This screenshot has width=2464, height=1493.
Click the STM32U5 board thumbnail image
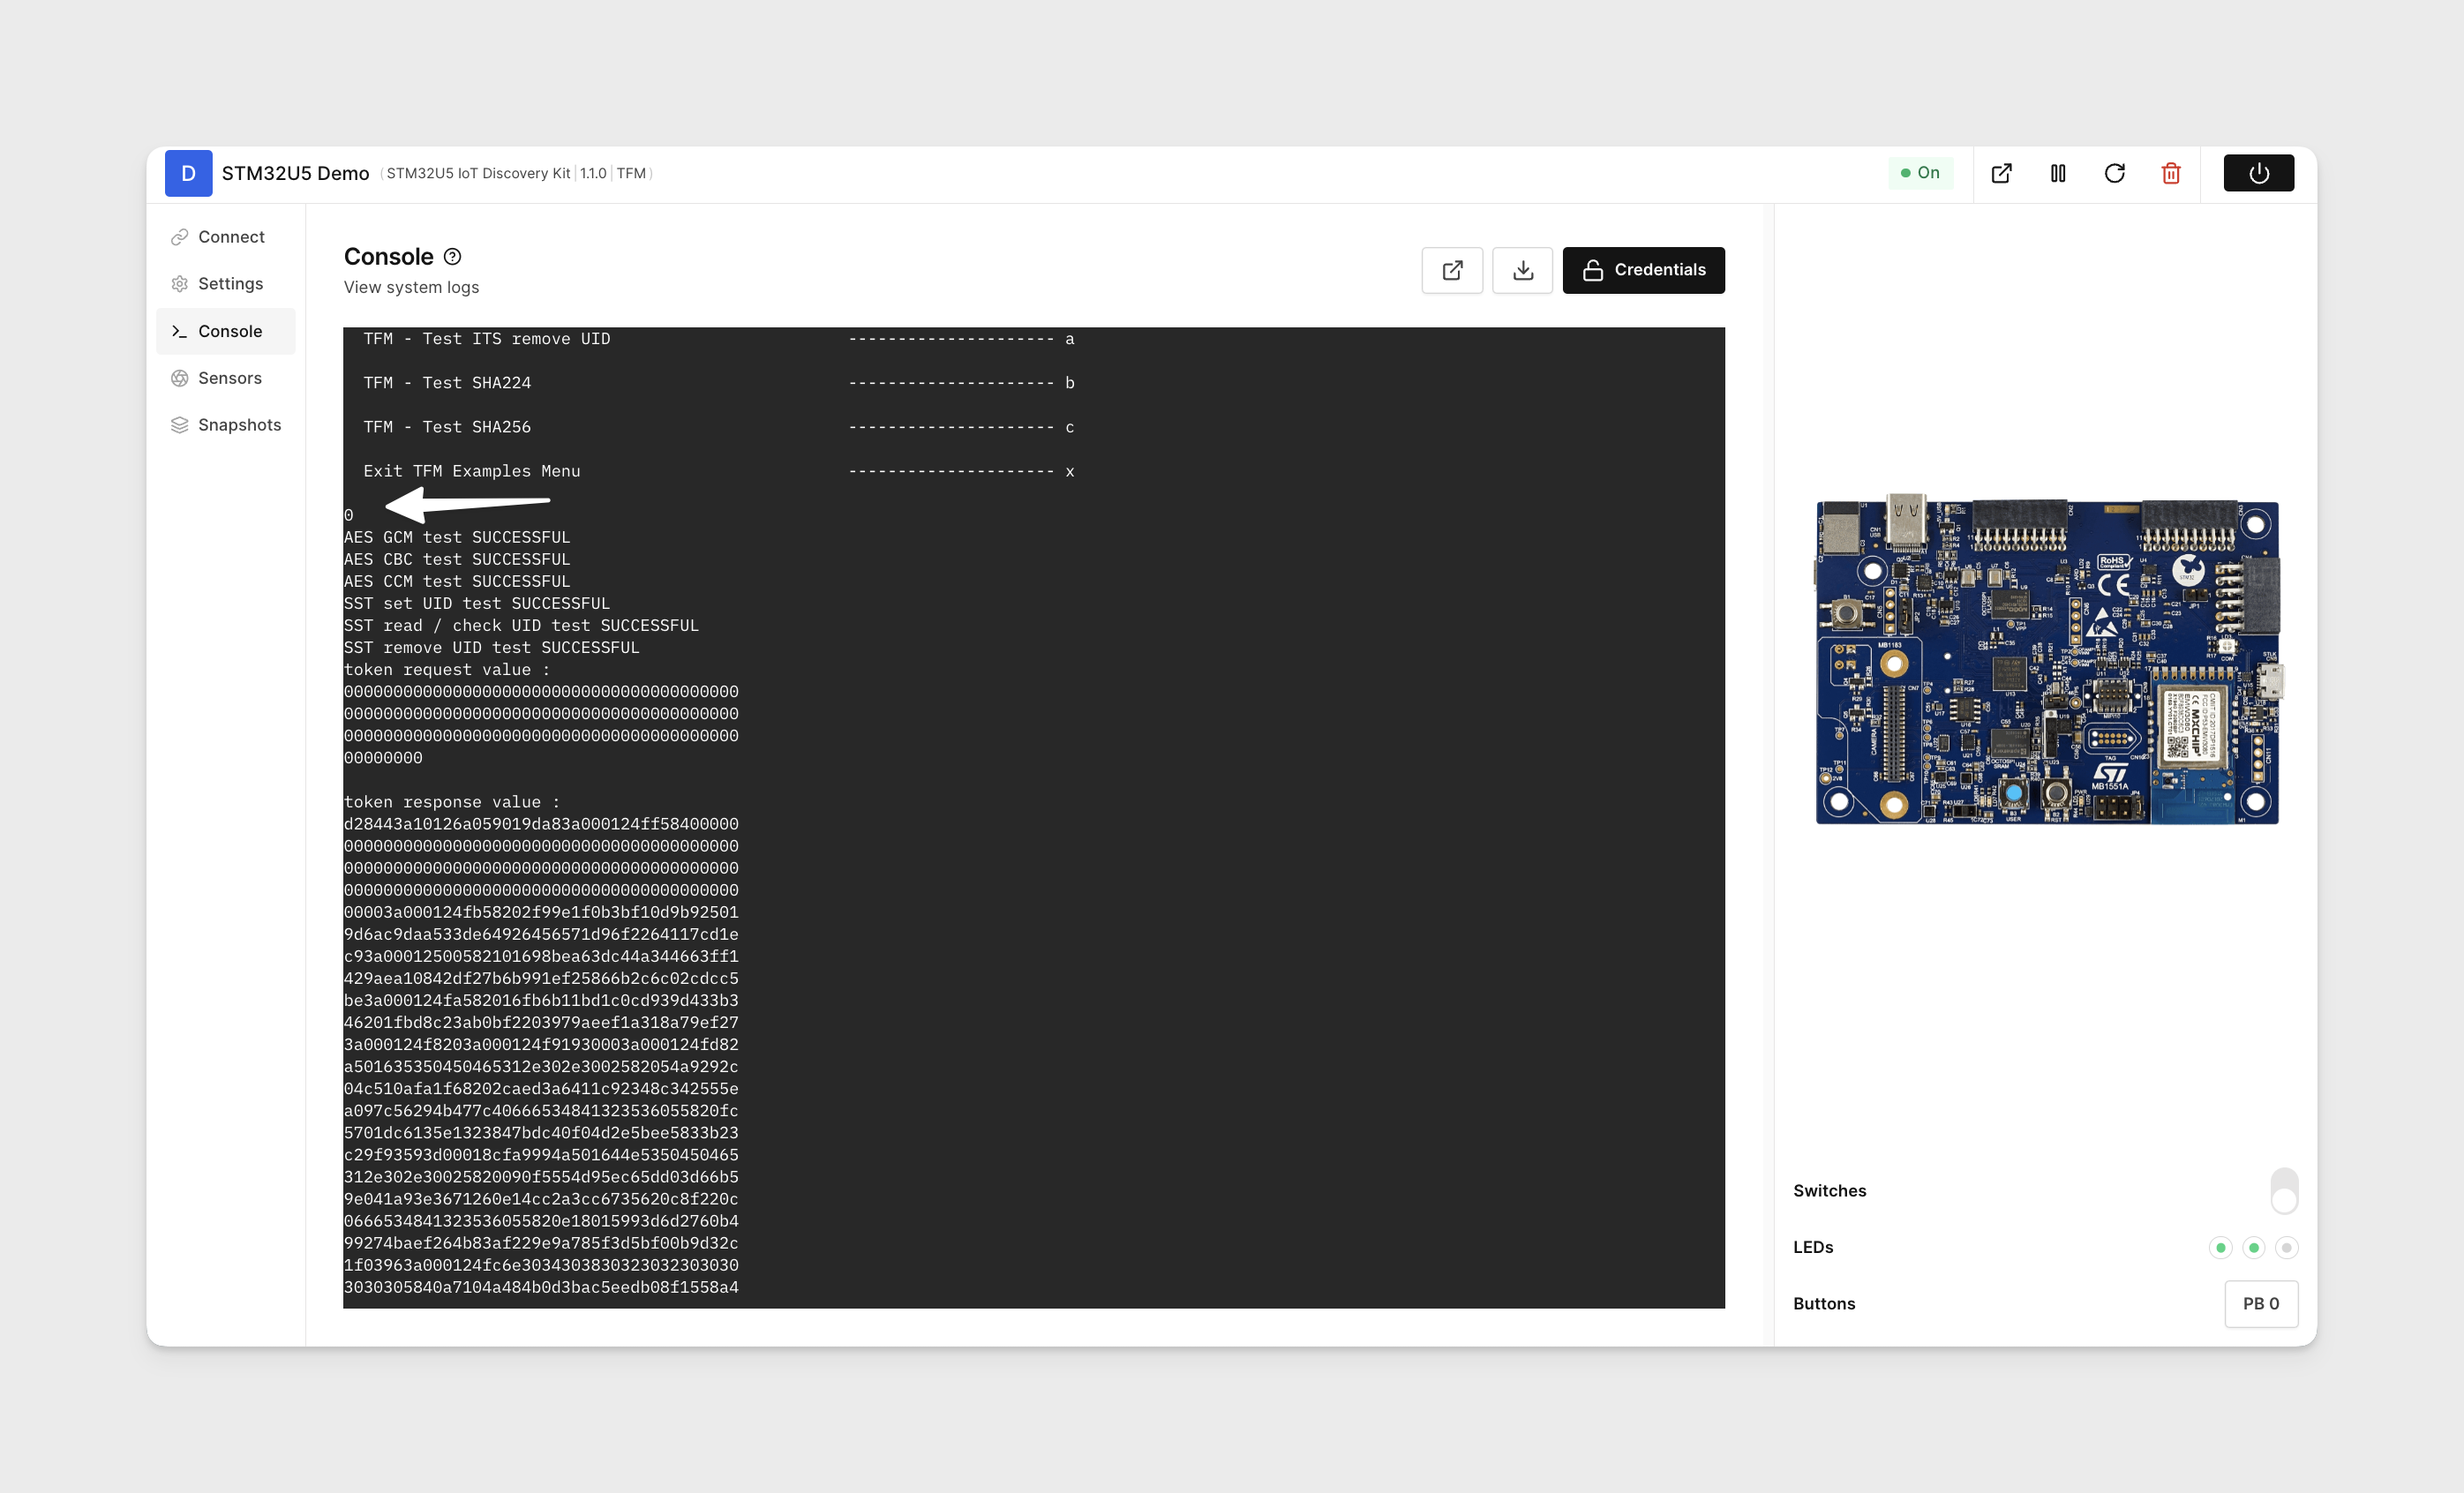2047,662
